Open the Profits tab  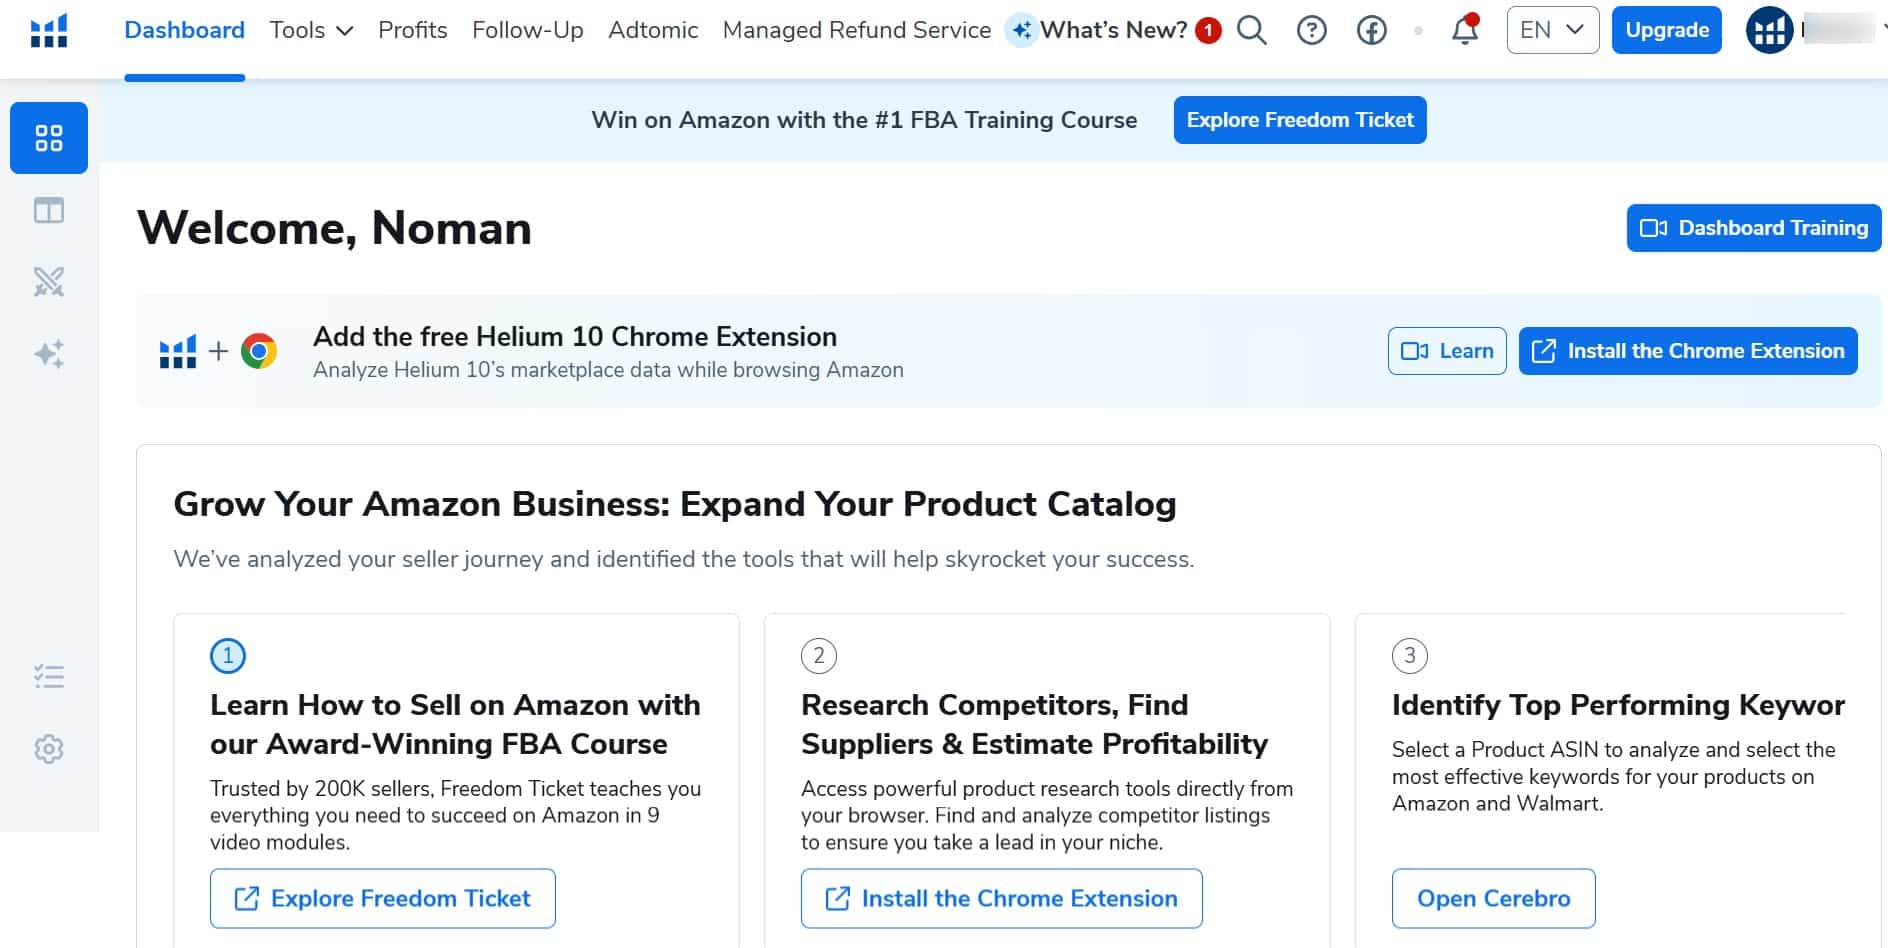412,30
